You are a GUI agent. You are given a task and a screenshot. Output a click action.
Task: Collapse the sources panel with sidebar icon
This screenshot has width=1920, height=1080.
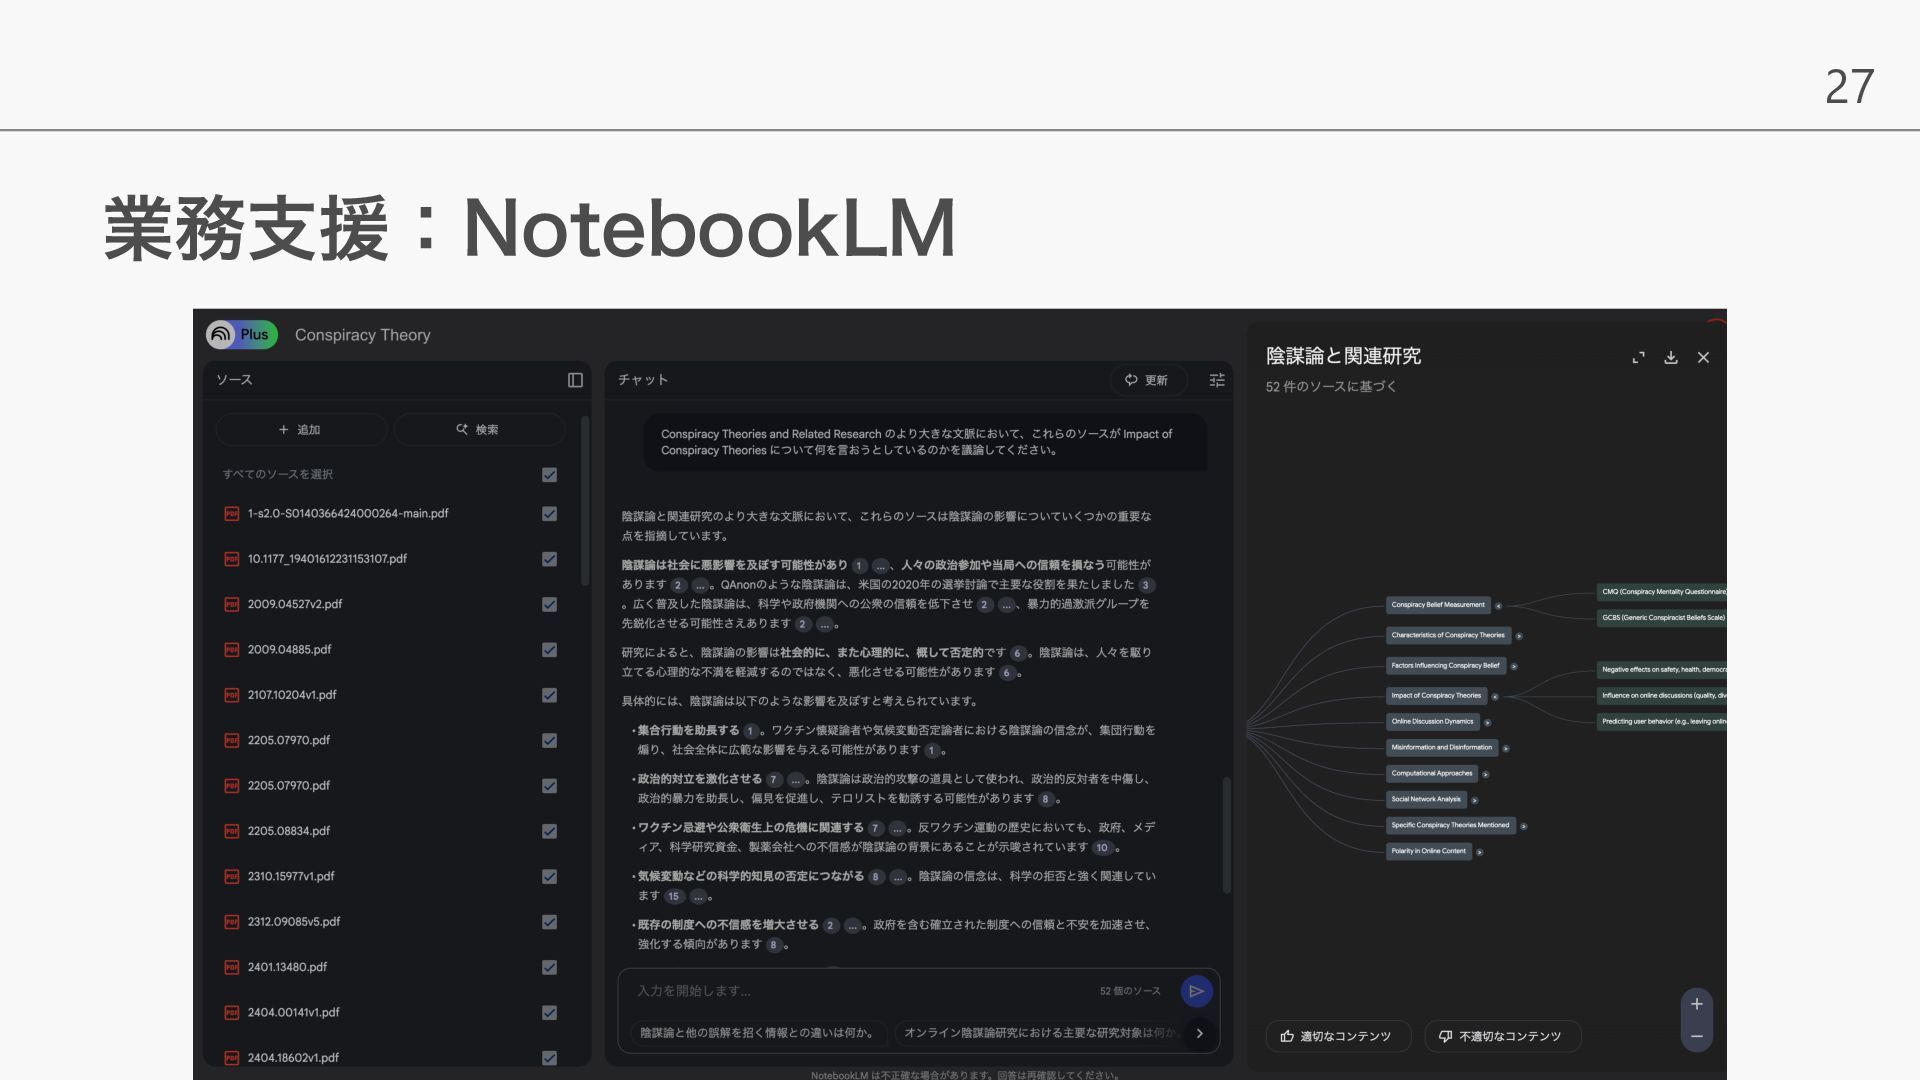(575, 380)
